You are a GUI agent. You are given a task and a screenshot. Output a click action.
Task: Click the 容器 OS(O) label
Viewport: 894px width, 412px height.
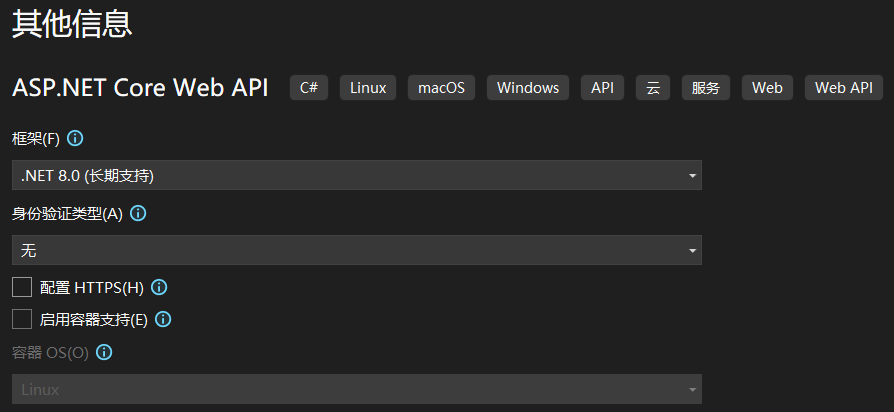tap(50, 353)
